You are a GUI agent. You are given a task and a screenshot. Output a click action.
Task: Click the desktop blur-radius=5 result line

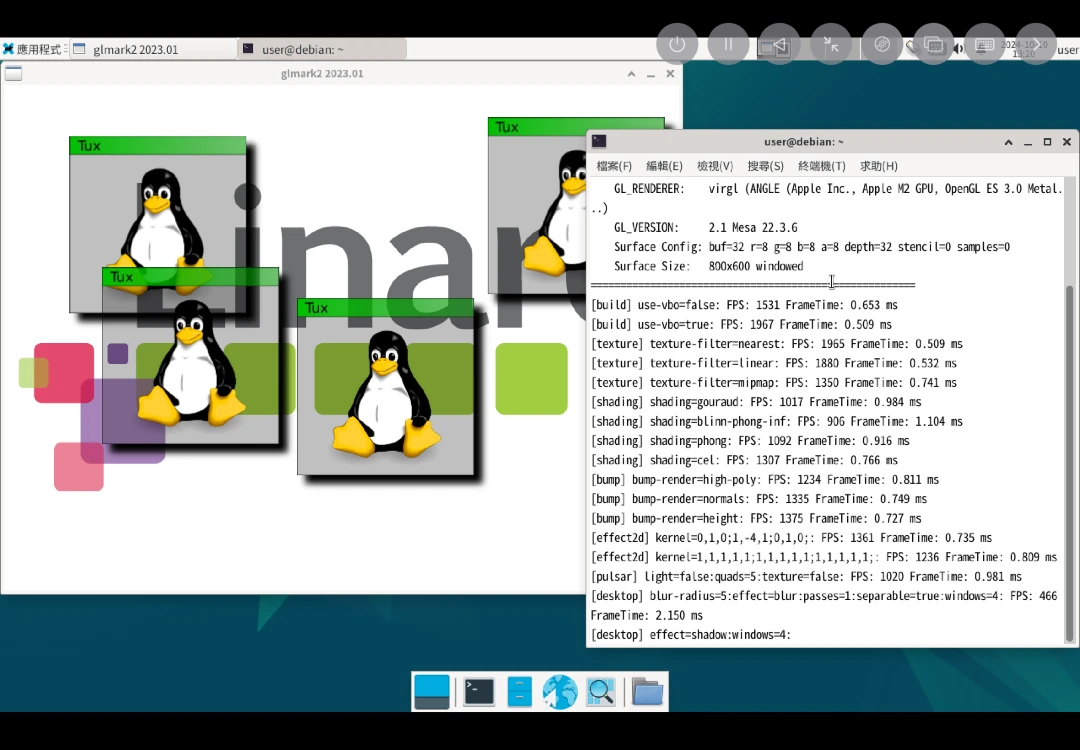point(824,605)
